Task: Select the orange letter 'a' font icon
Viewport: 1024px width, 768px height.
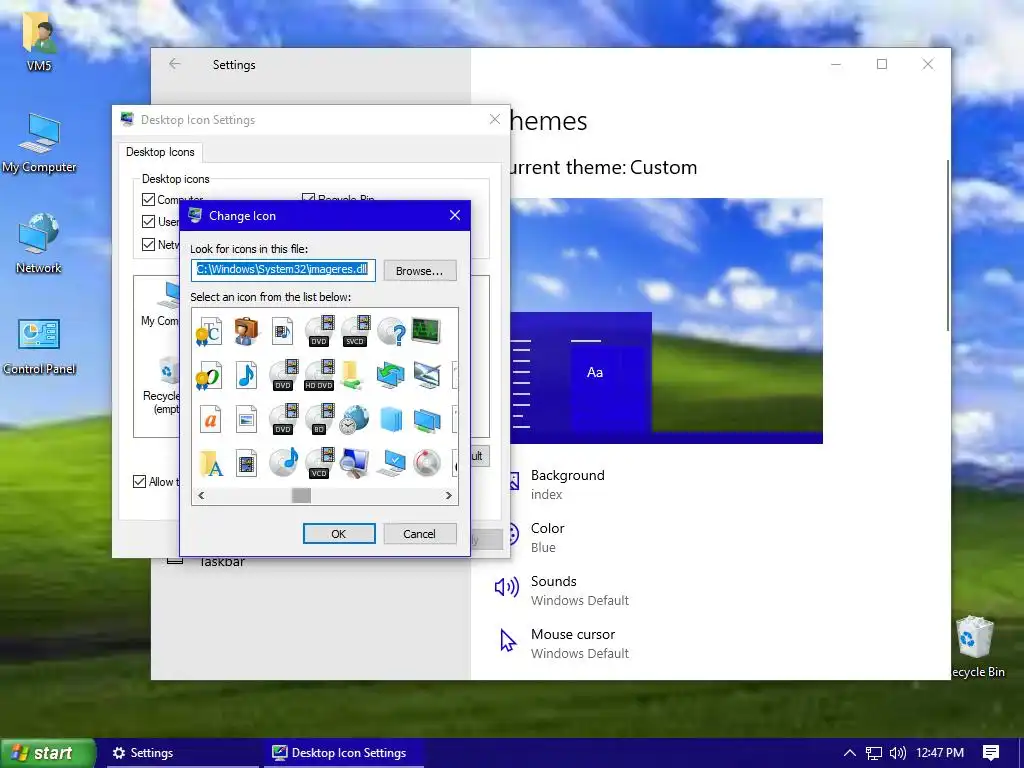Action: tap(210, 419)
